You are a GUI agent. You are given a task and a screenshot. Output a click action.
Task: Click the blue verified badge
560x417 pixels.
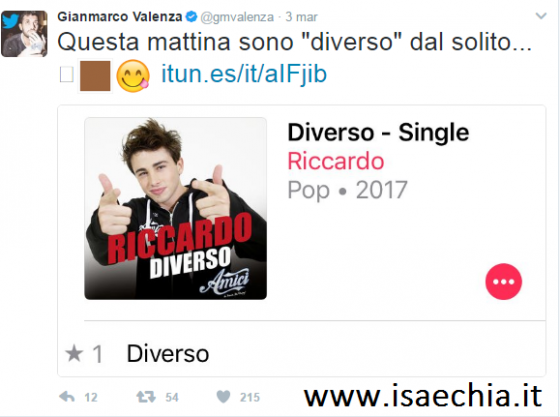pos(192,16)
